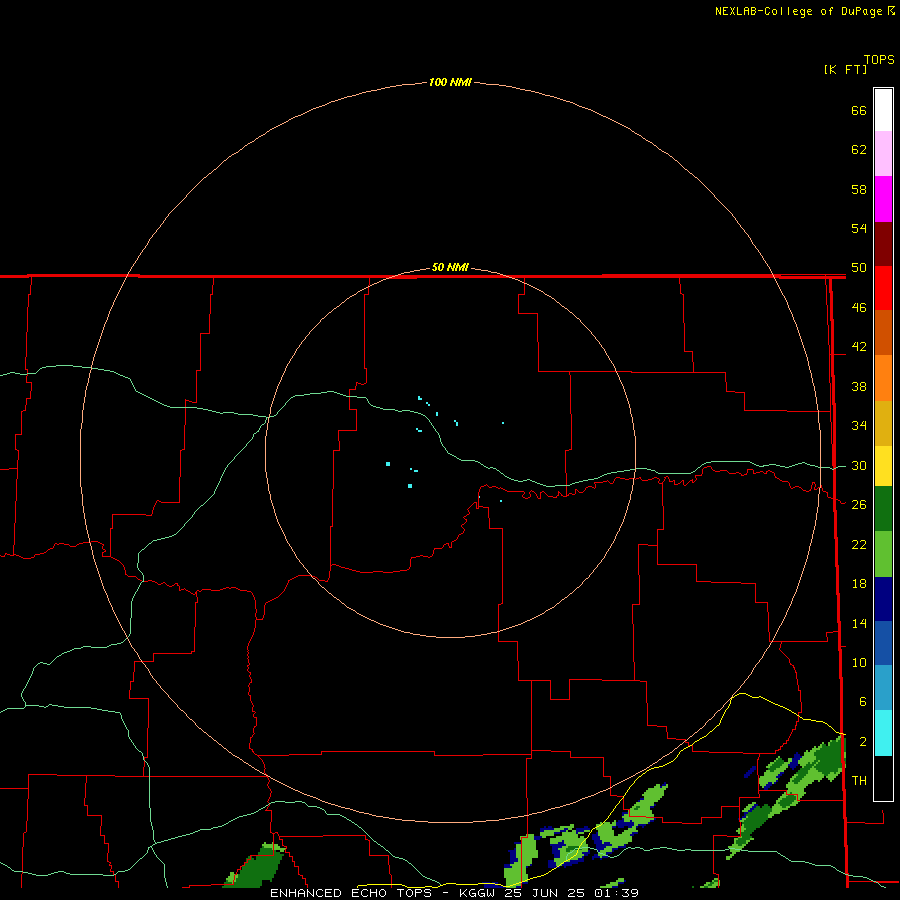Select the gold 34 kft legend swatch
900x900 pixels.
click(x=883, y=423)
